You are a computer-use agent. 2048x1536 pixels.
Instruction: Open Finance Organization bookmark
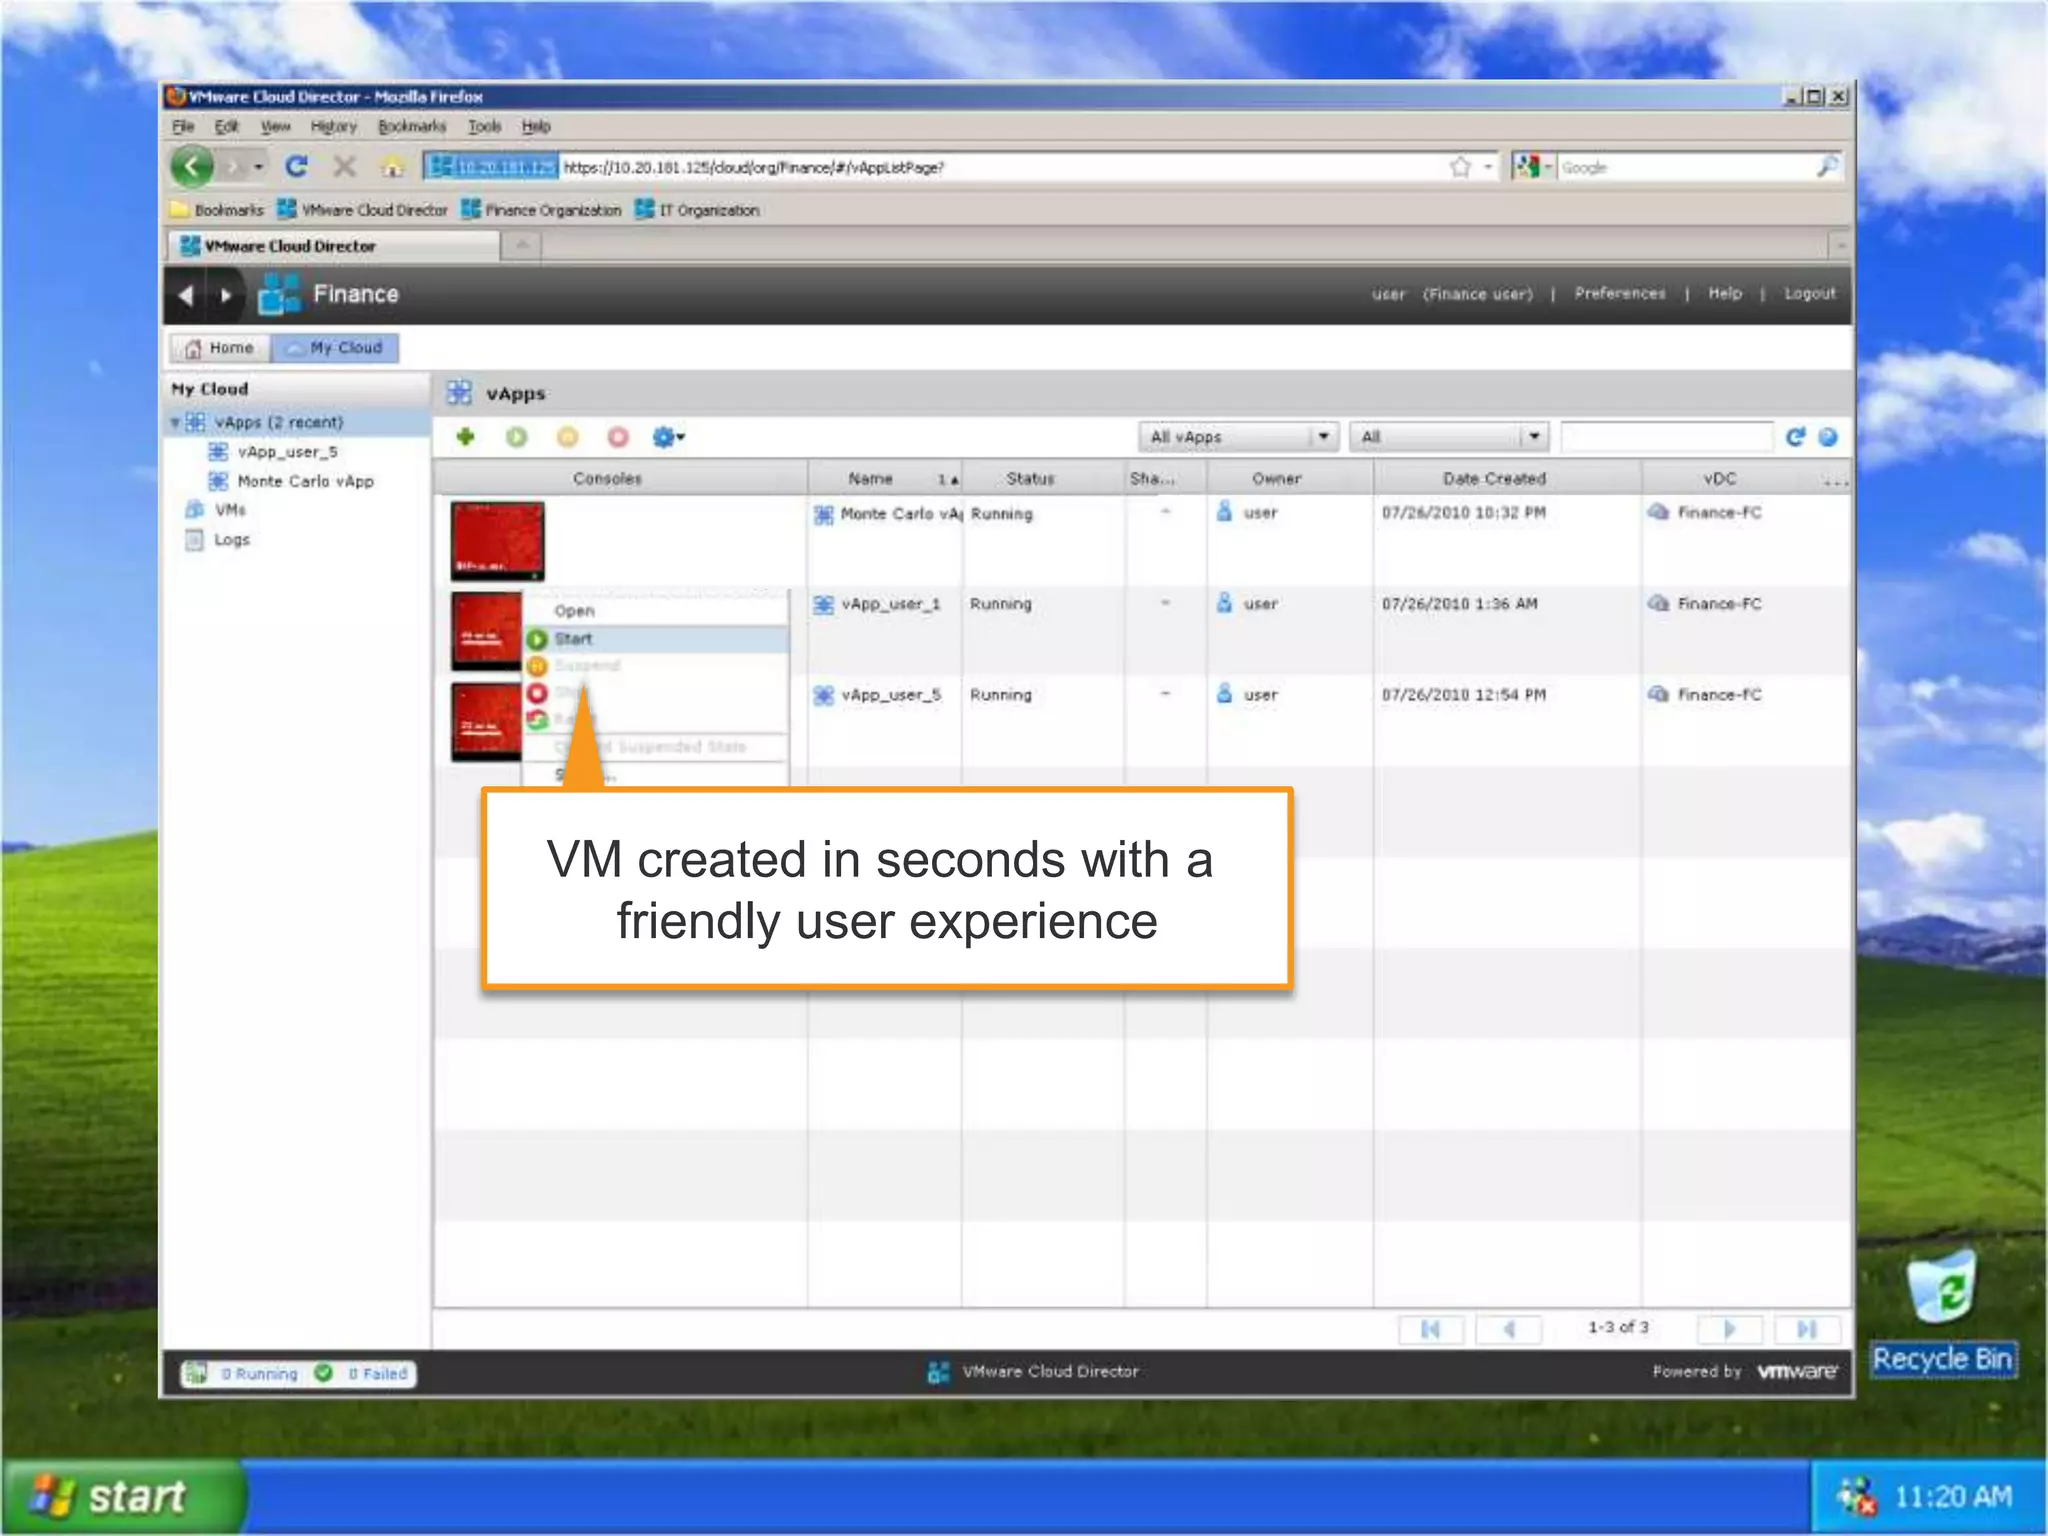coord(541,210)
